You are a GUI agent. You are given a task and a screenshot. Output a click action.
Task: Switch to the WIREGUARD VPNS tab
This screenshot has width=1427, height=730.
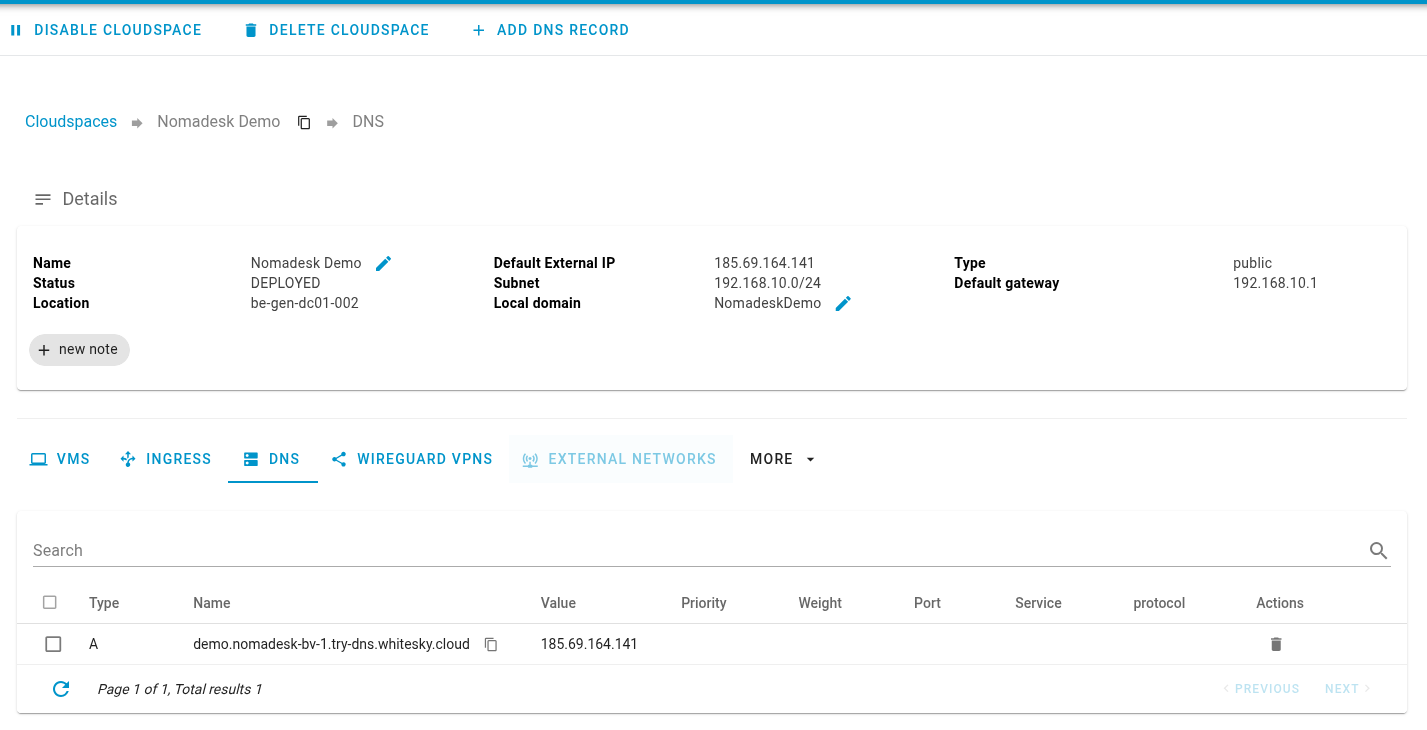point(411,459)
